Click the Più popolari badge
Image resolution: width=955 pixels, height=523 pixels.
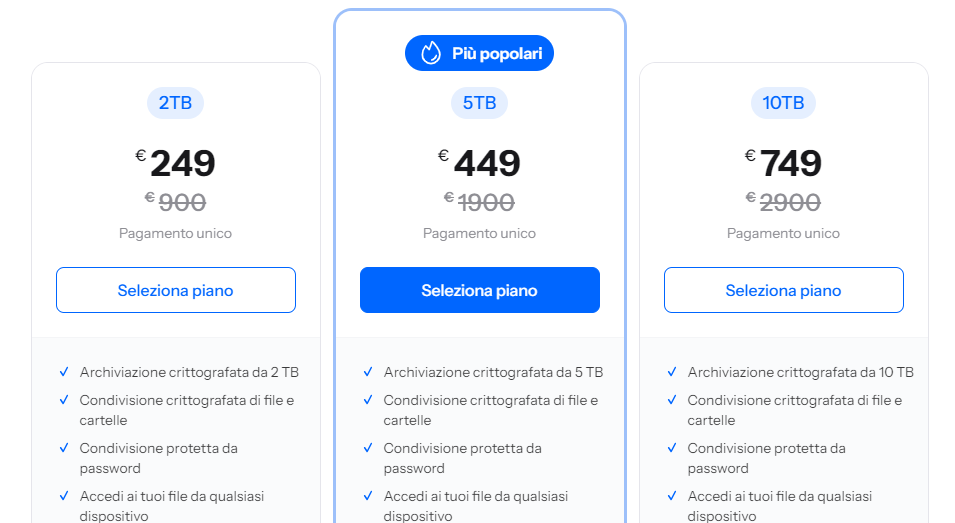(x=479, y=53)
